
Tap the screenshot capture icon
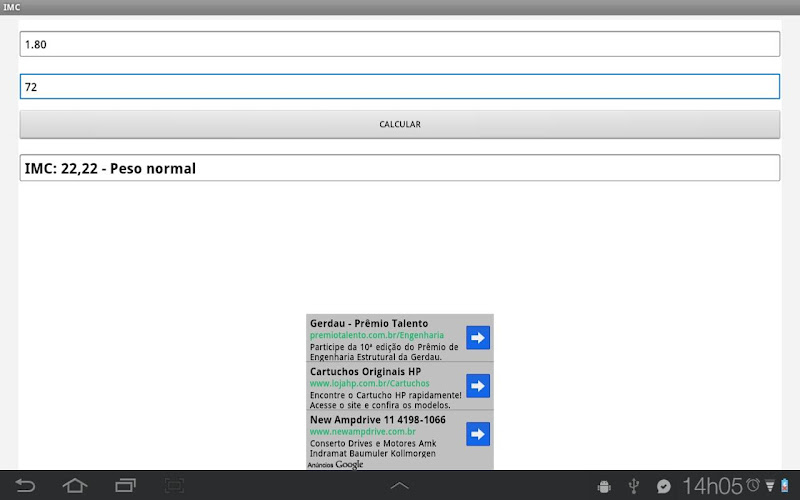[x=174, y=486]
